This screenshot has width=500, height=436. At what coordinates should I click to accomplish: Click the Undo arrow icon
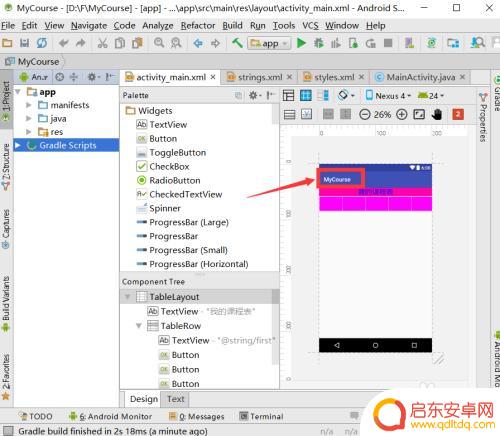pyautogui.click(x=63, y=43)
